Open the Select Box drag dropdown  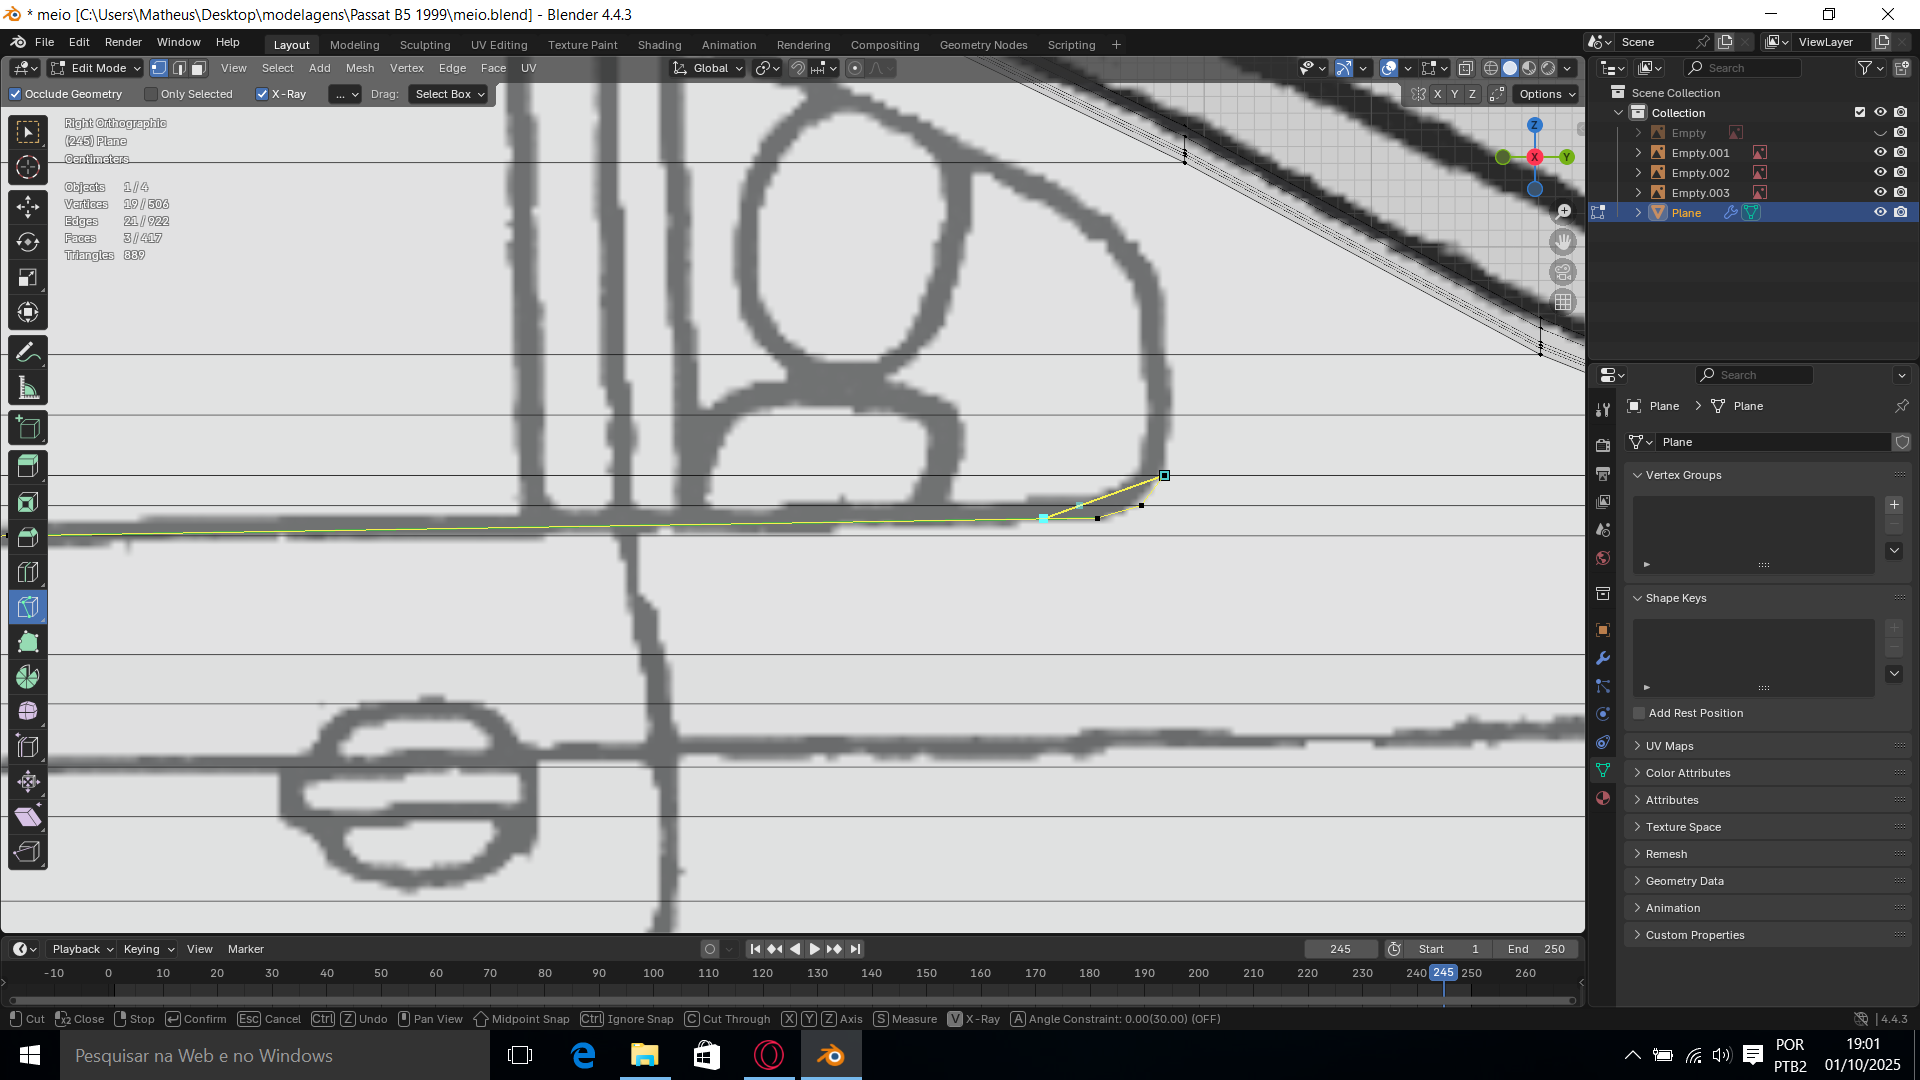pos(449,94)
